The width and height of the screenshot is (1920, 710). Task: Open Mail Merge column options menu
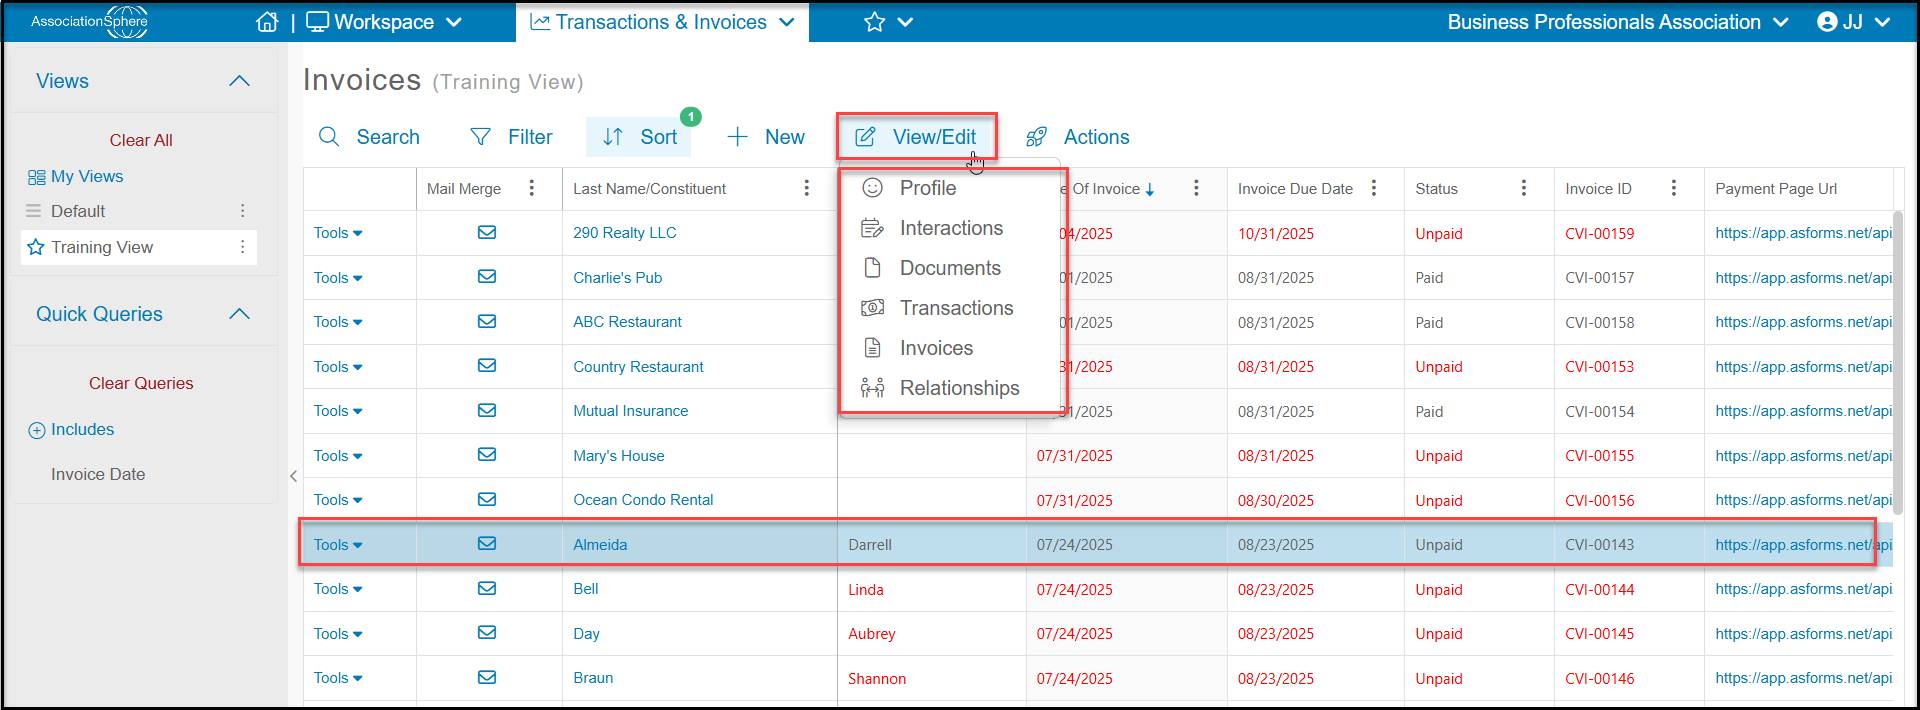[532, 188]
